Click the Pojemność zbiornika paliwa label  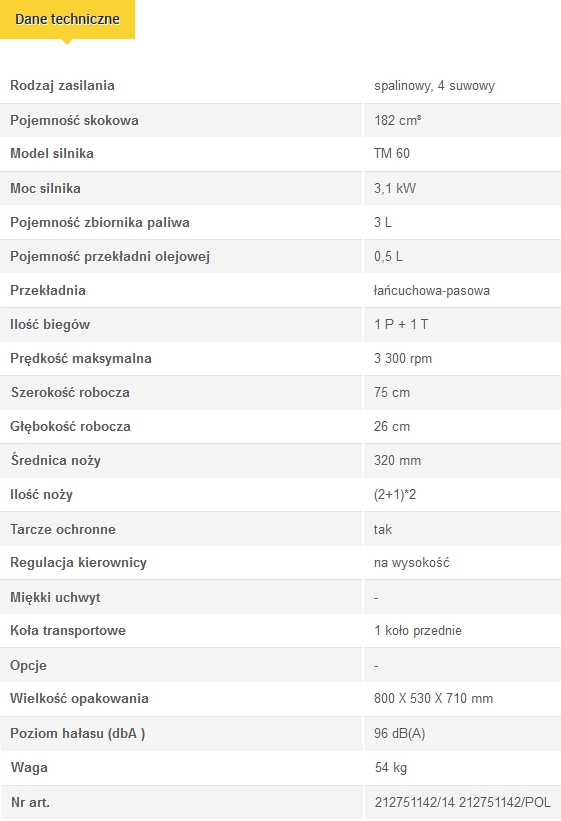[x=100, y=223]
